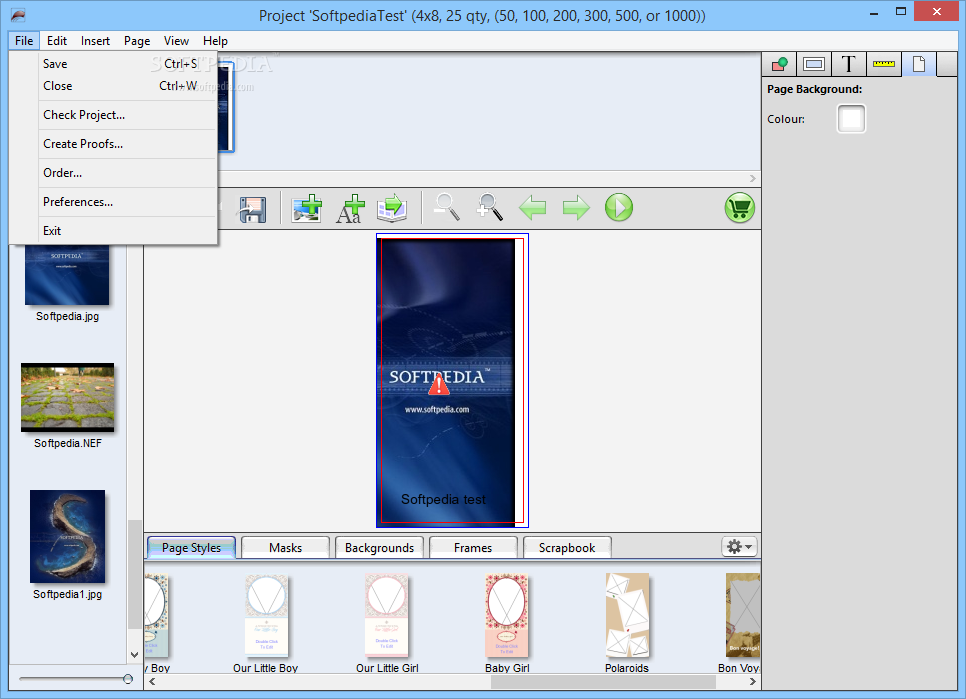
Task: Open the Help menu
Action: point(215,41)
